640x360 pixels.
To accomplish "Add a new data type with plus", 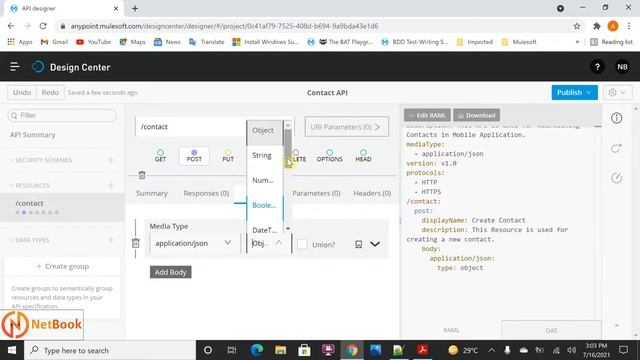I will [x=111, y=240].
